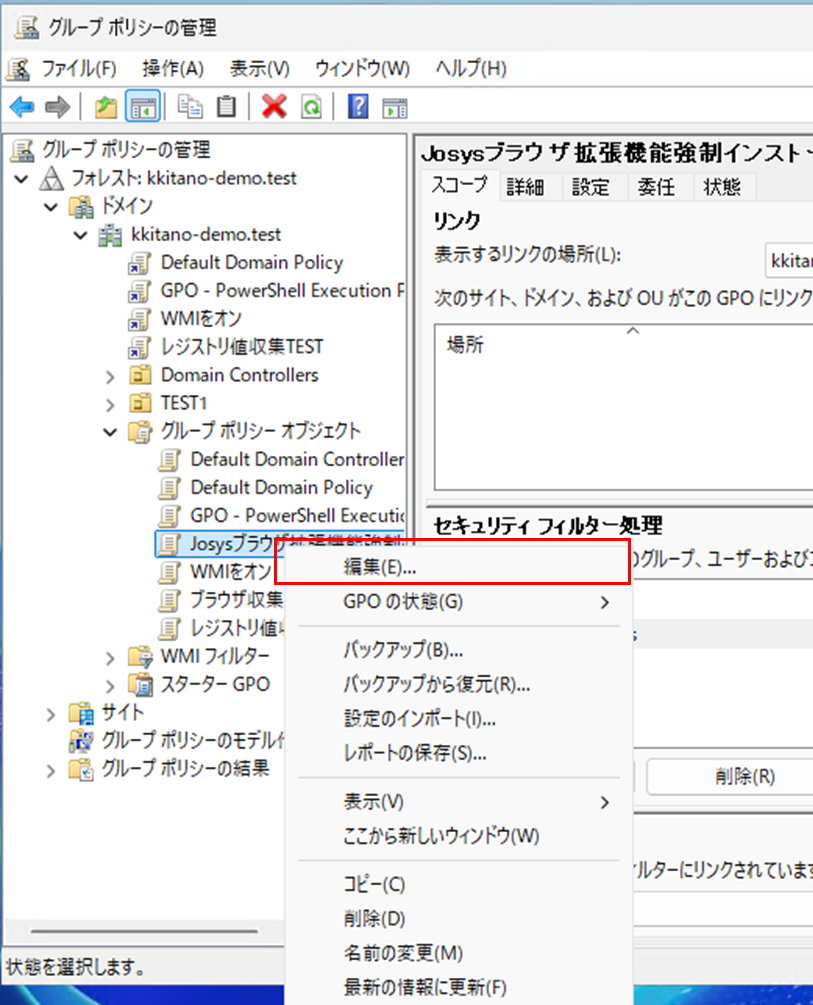Select バックアップ(B)... in the context menu

pyautogui.click(x=403, y=651)
